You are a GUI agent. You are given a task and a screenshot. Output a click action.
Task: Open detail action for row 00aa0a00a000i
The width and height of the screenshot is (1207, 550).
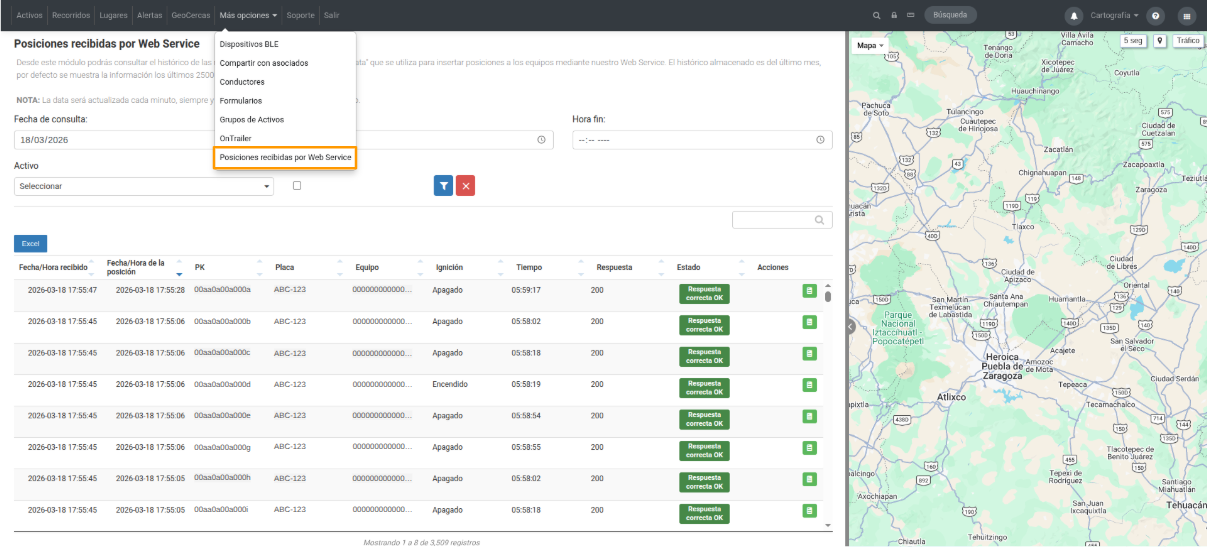(809, 511)
